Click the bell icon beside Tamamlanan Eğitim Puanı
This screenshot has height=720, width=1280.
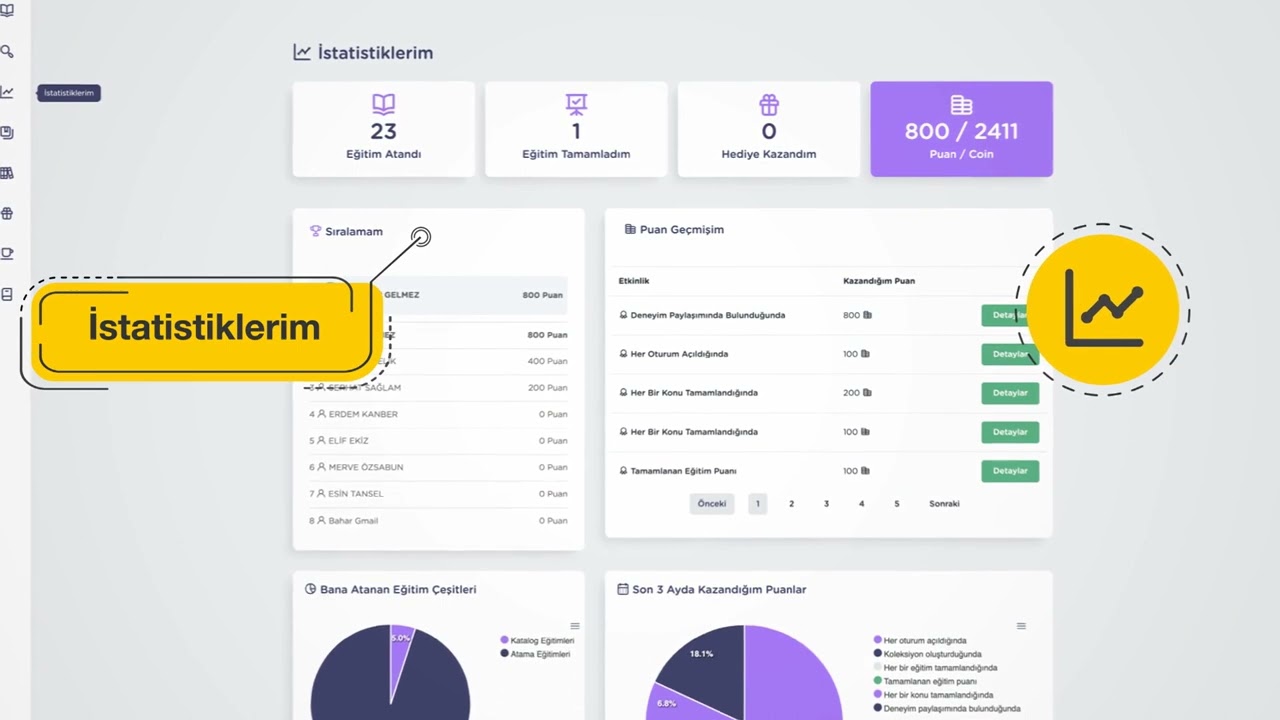point(623,471)
